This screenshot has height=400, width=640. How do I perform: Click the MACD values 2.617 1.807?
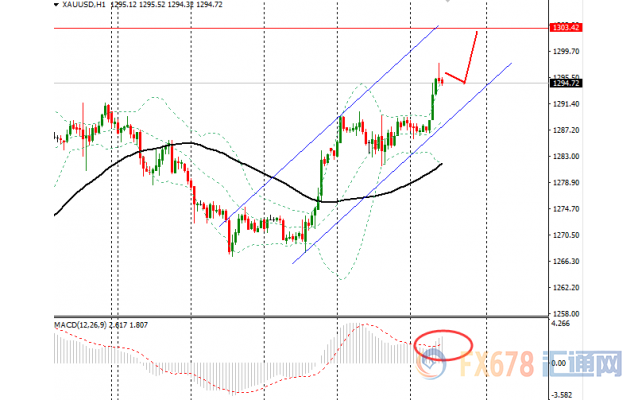coord(129,325)
